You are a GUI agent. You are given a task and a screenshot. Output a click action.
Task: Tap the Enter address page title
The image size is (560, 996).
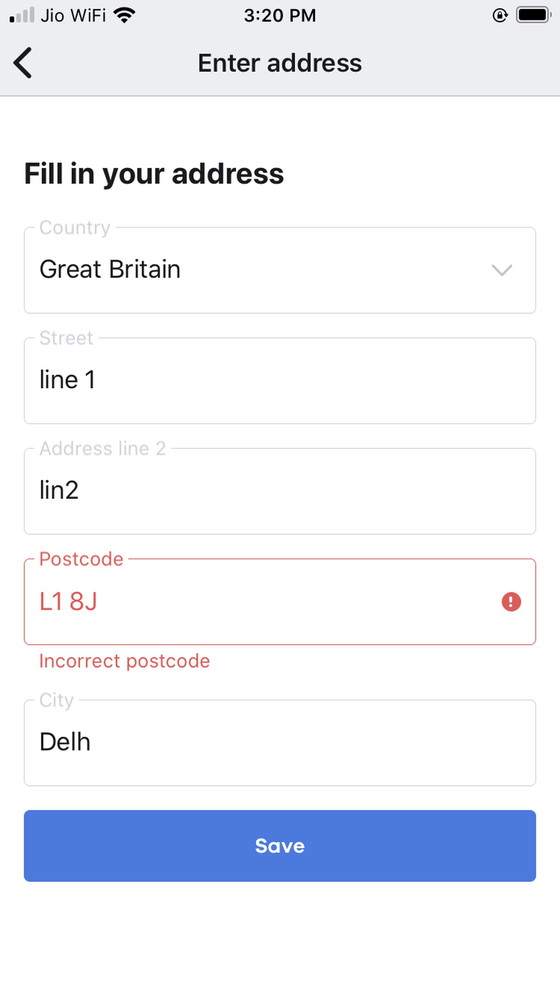280,63
